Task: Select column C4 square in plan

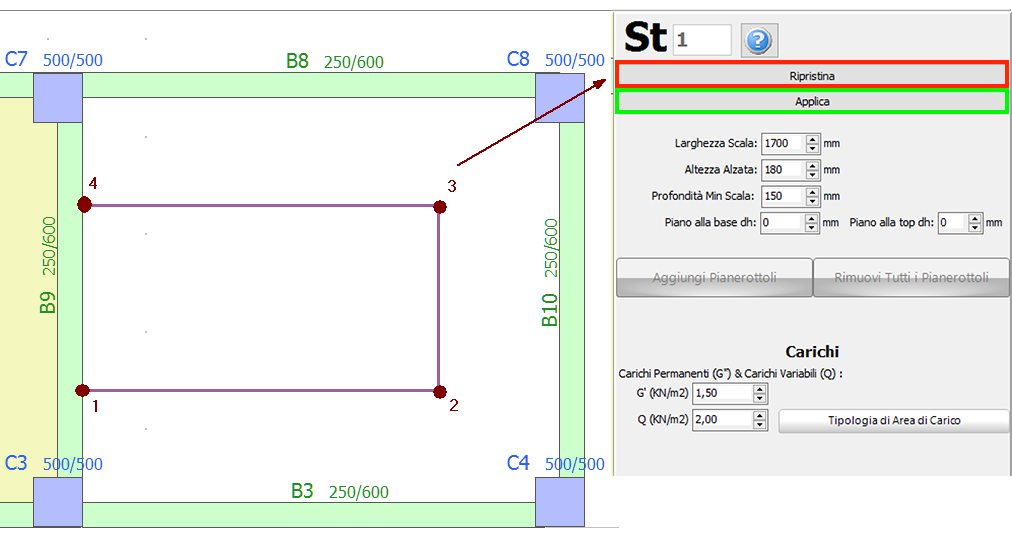Action: click(559, 501)
